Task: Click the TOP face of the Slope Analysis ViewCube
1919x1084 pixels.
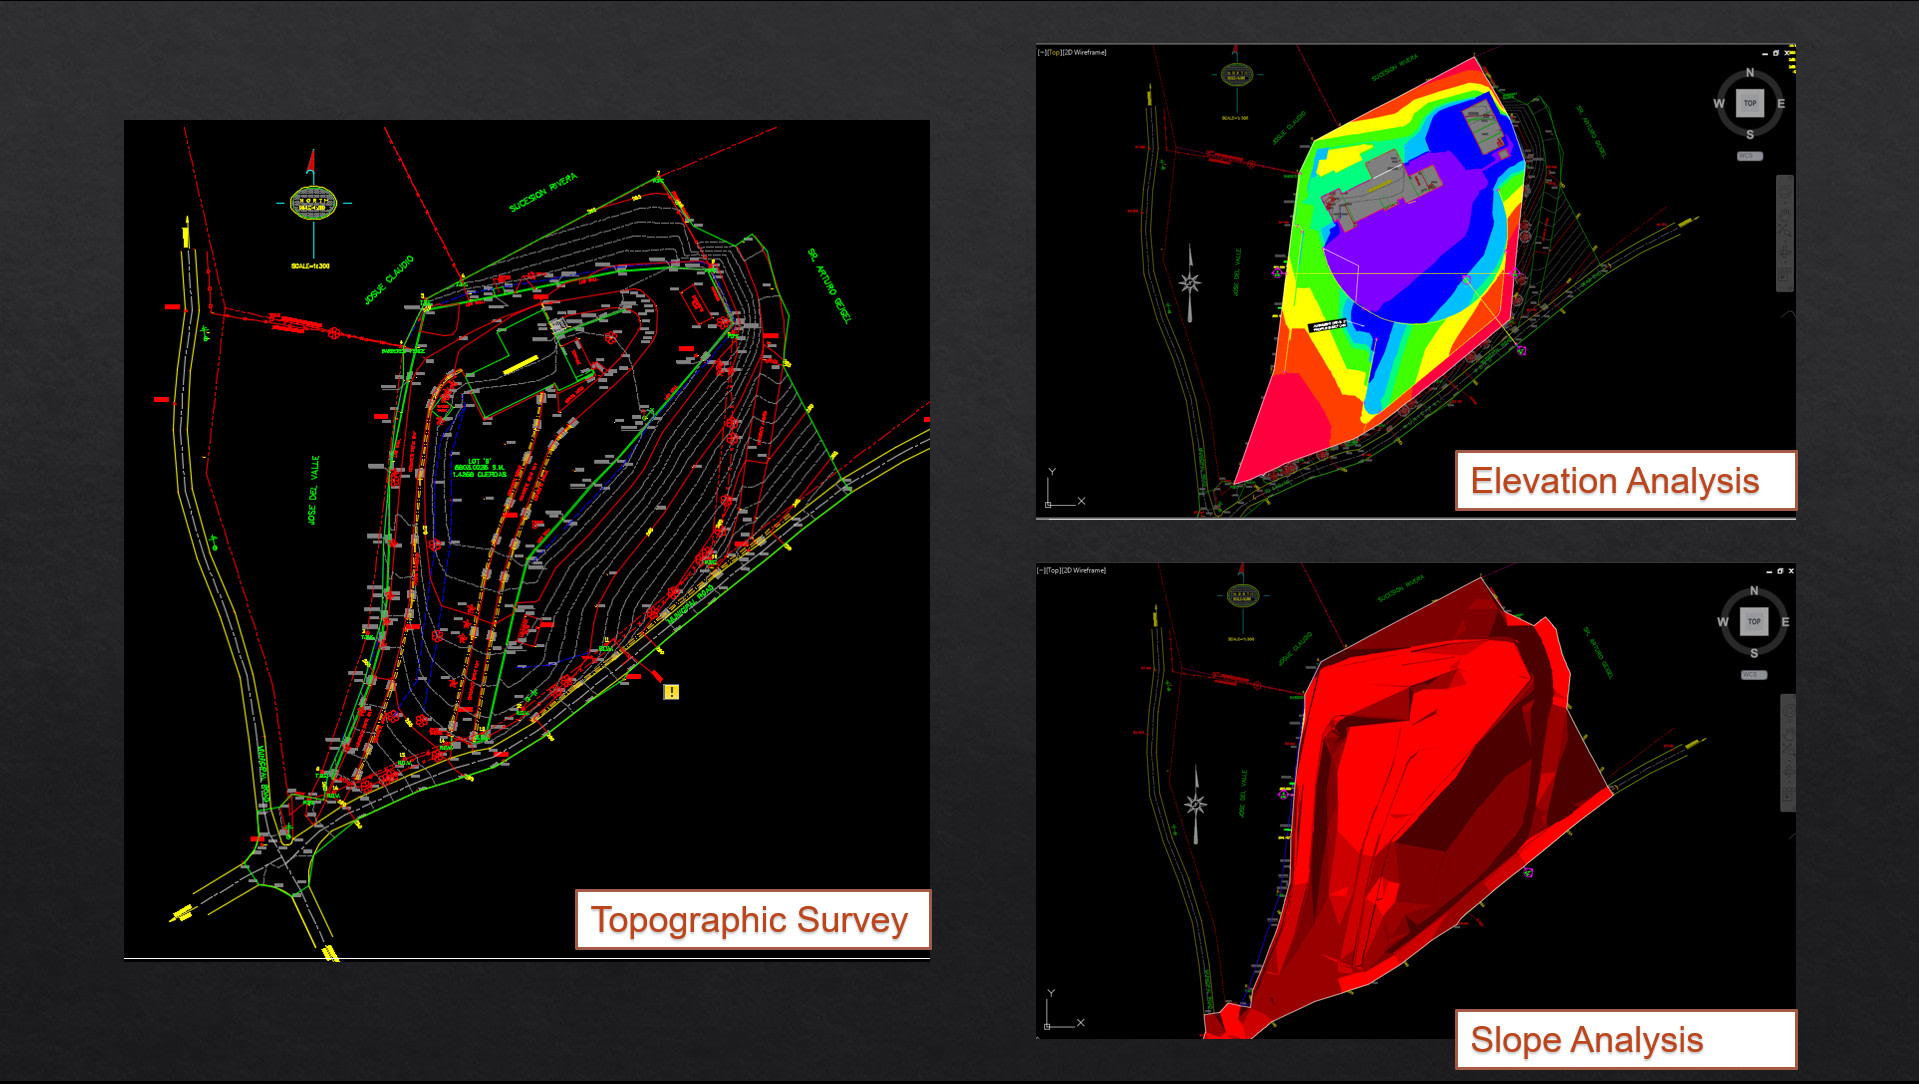Action: (1754, 621)
